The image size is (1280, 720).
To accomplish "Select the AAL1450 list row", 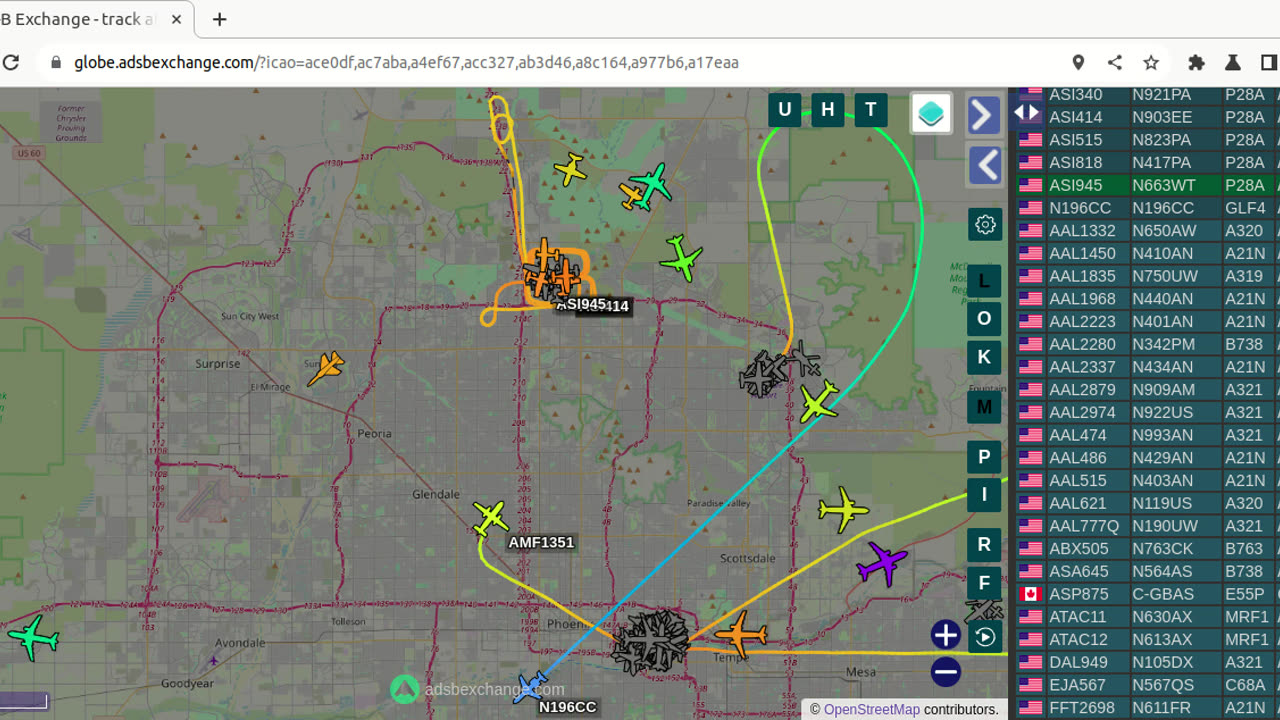I will pos(1147,253).
